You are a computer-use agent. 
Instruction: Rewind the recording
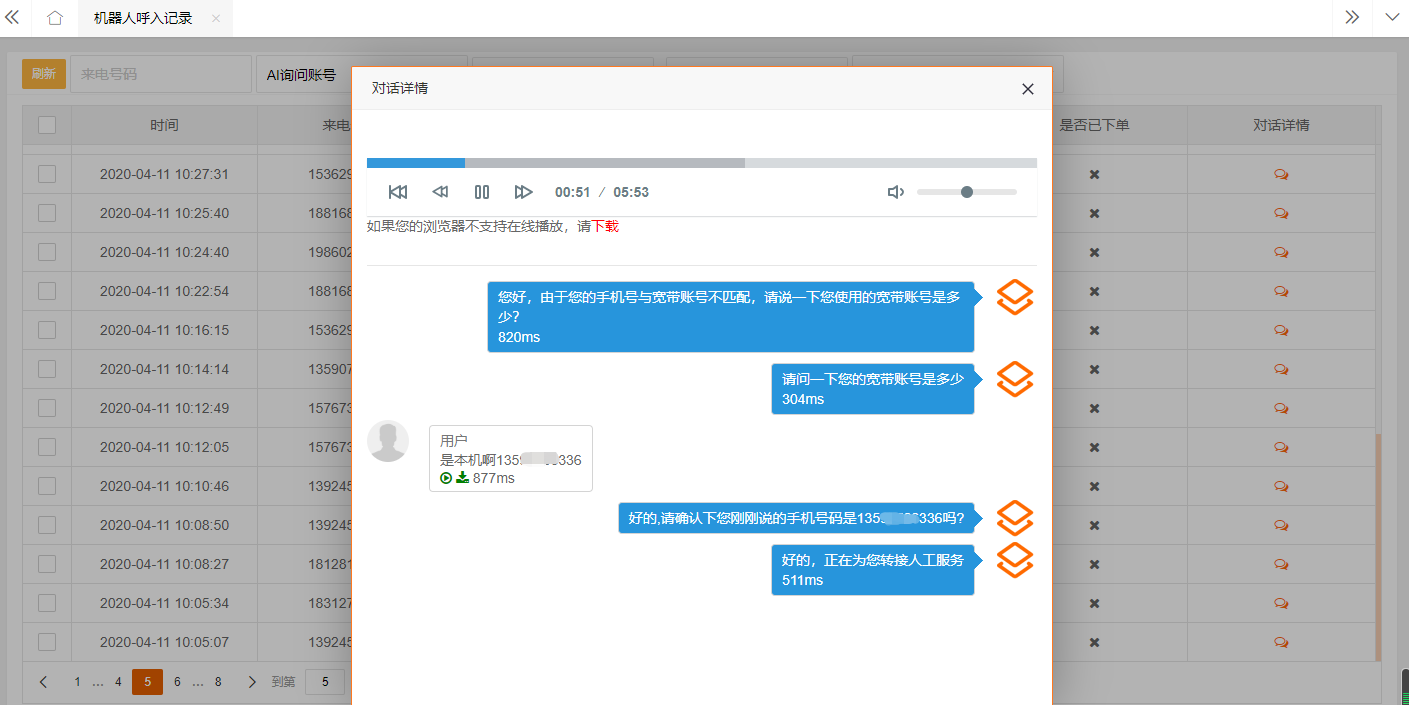[x=439, y=191]
